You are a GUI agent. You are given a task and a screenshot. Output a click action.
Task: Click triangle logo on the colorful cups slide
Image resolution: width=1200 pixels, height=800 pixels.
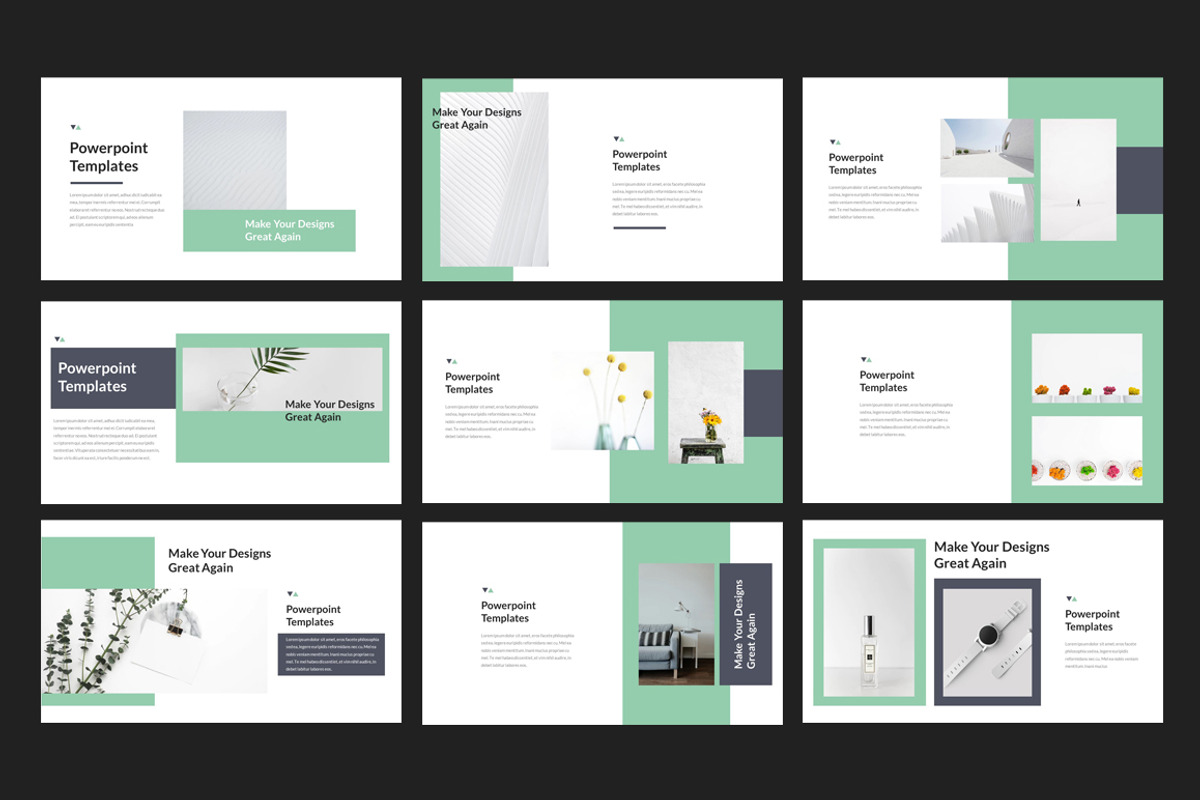pyautogui.click(x=866, y=359)
